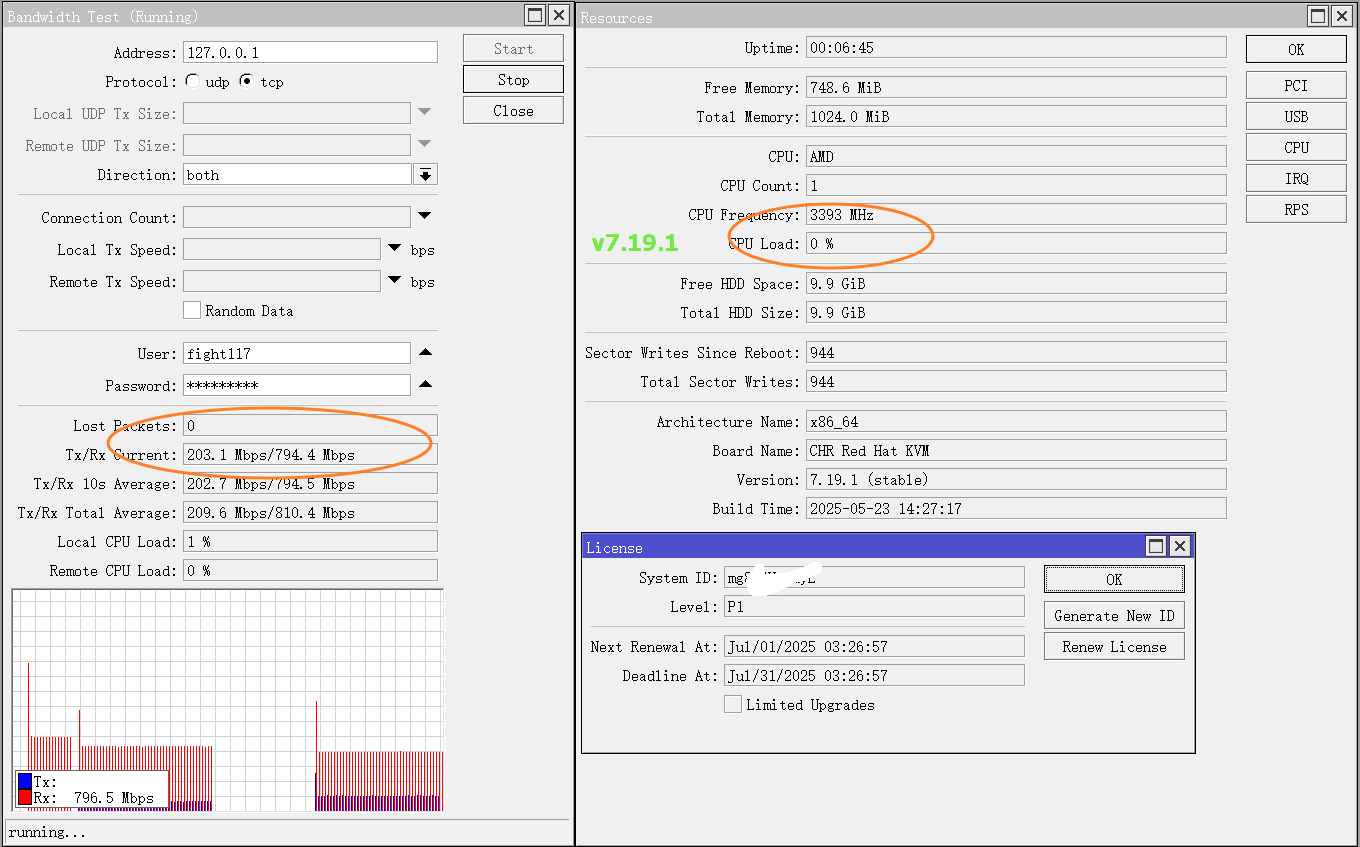
Task: Click the Board Name value CHR Red Hat KVM
Action: (1016, 450)
